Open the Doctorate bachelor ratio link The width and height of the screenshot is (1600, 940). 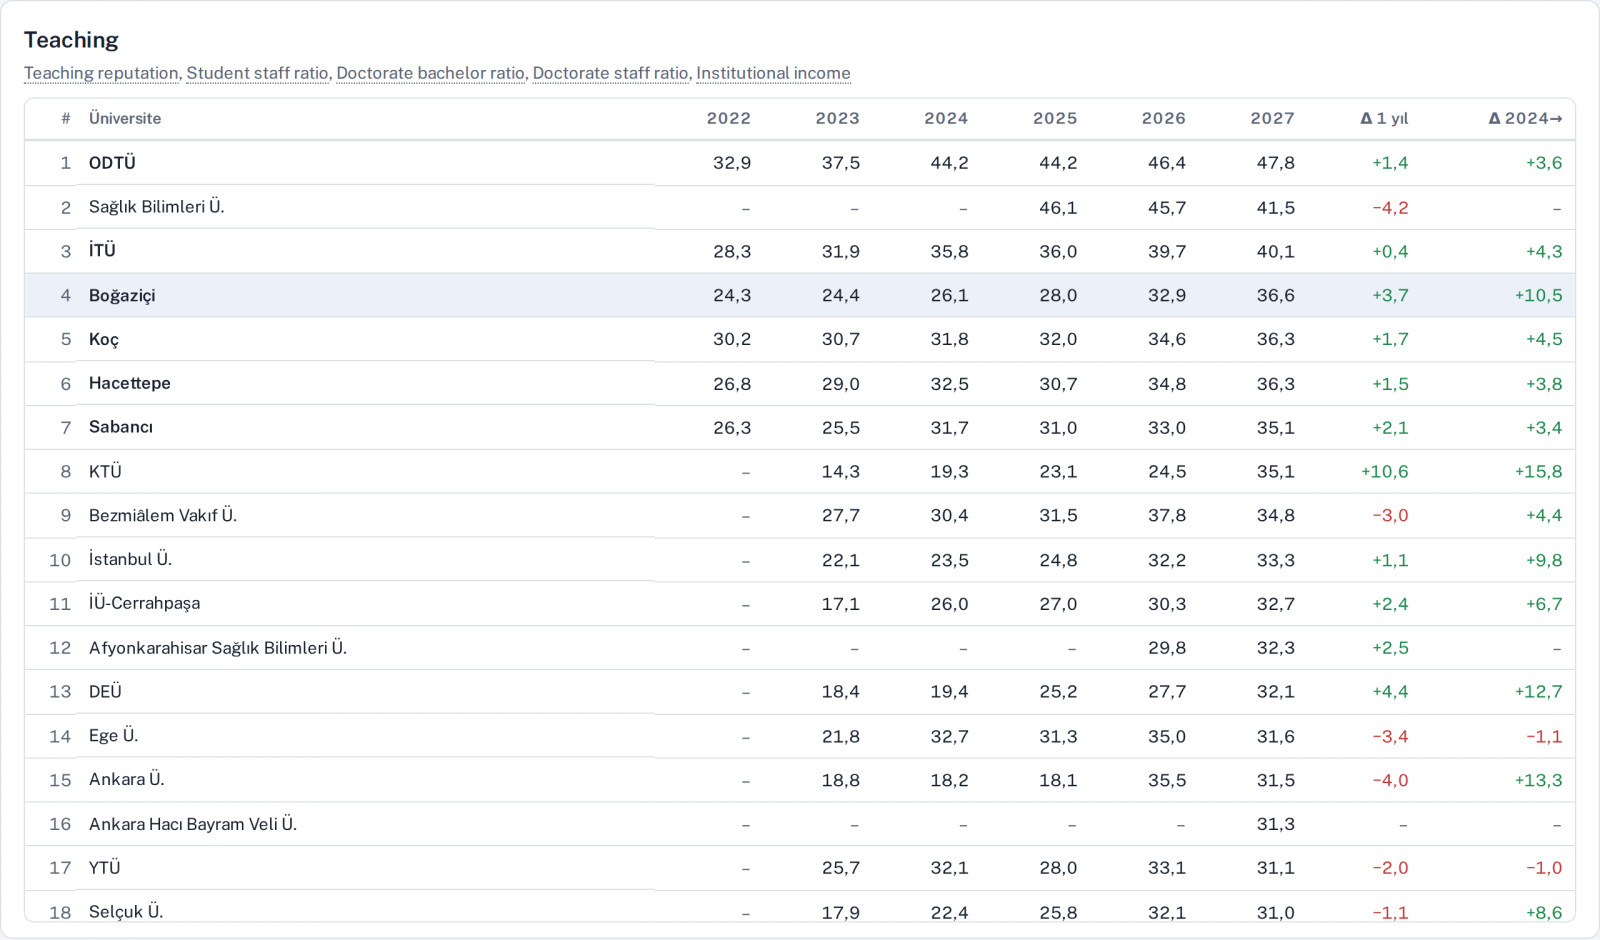coord(430,73)
